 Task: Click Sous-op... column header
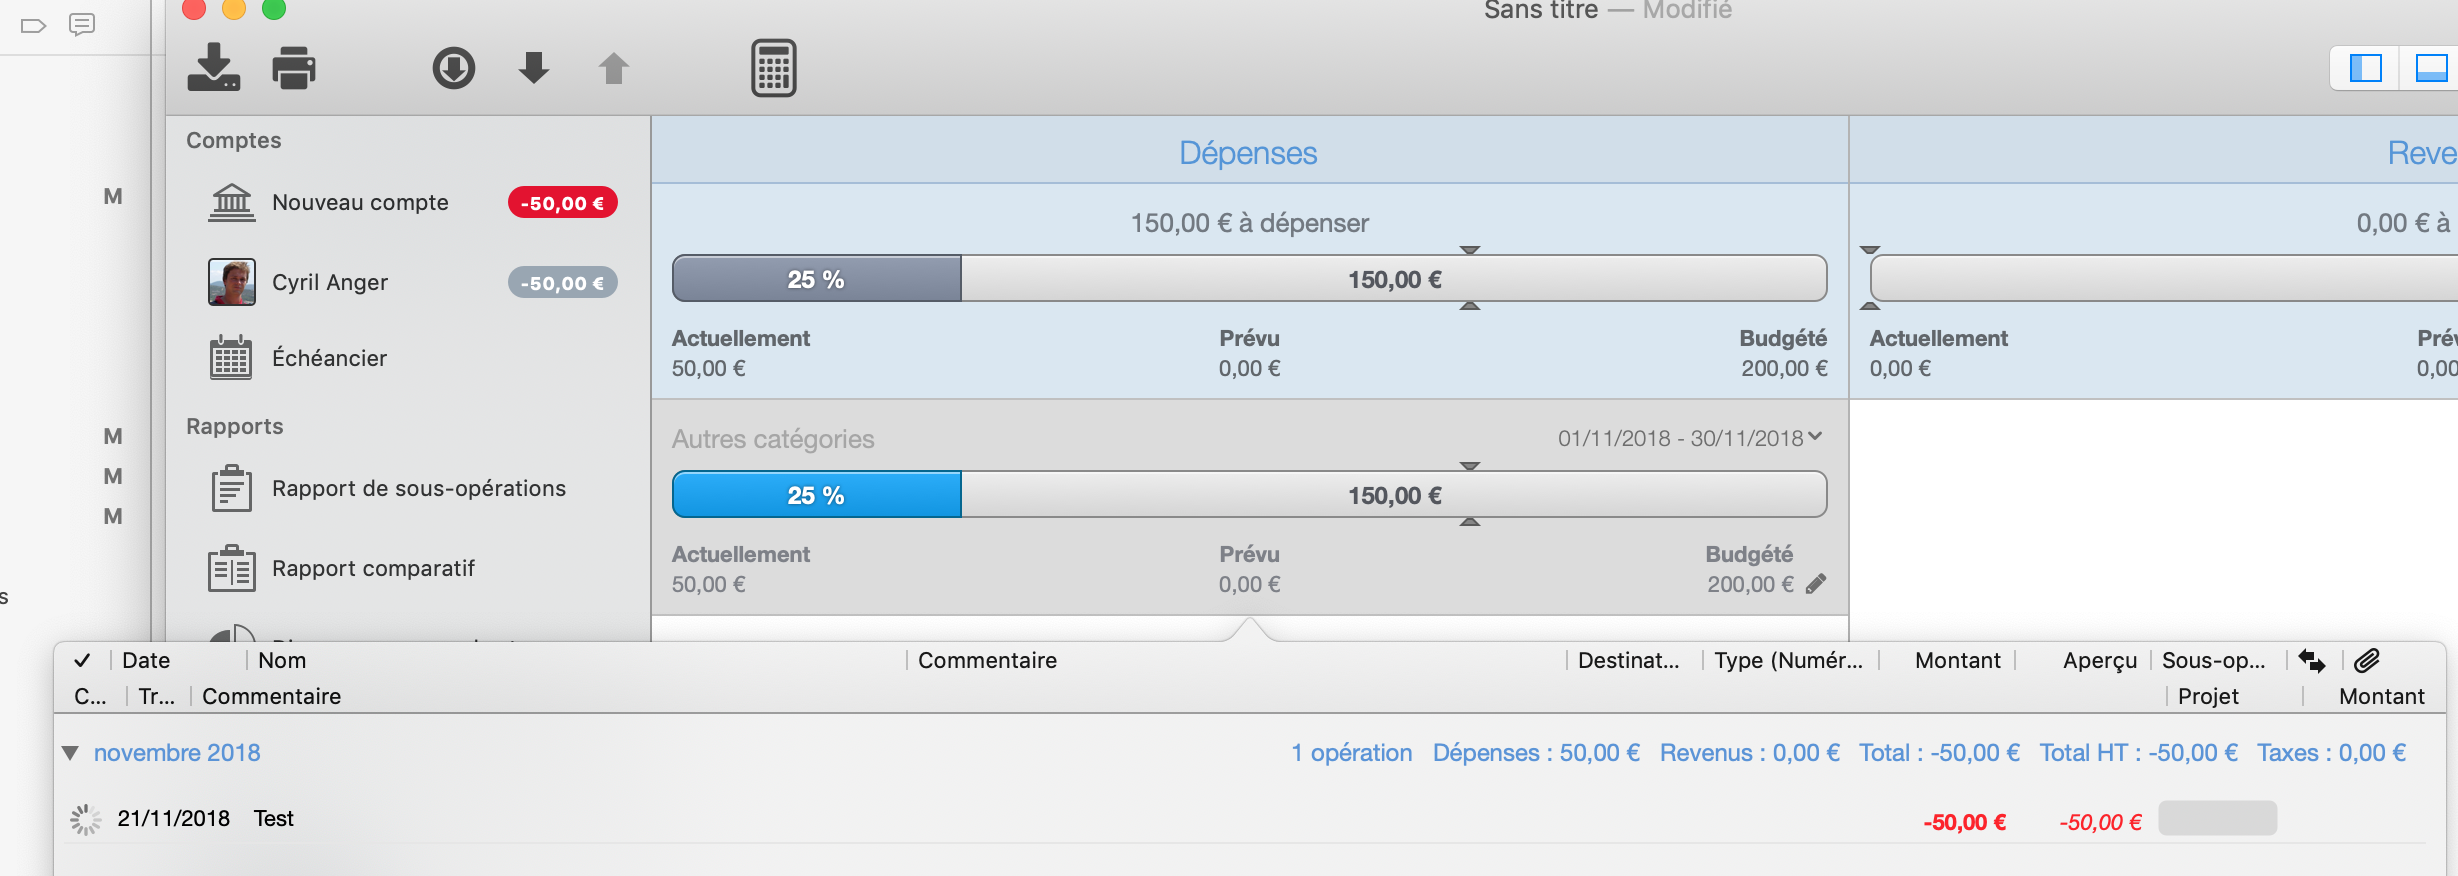tap(2213, 660)
